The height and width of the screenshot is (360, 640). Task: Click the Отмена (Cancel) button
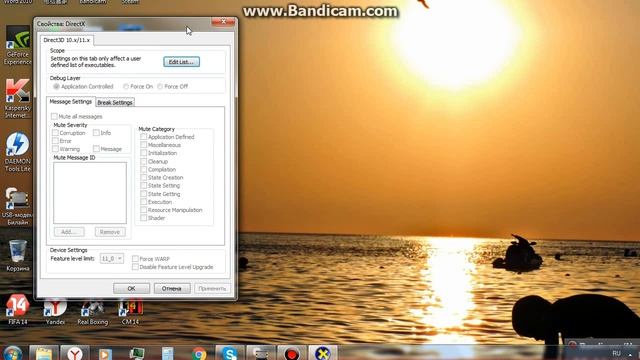172,288
